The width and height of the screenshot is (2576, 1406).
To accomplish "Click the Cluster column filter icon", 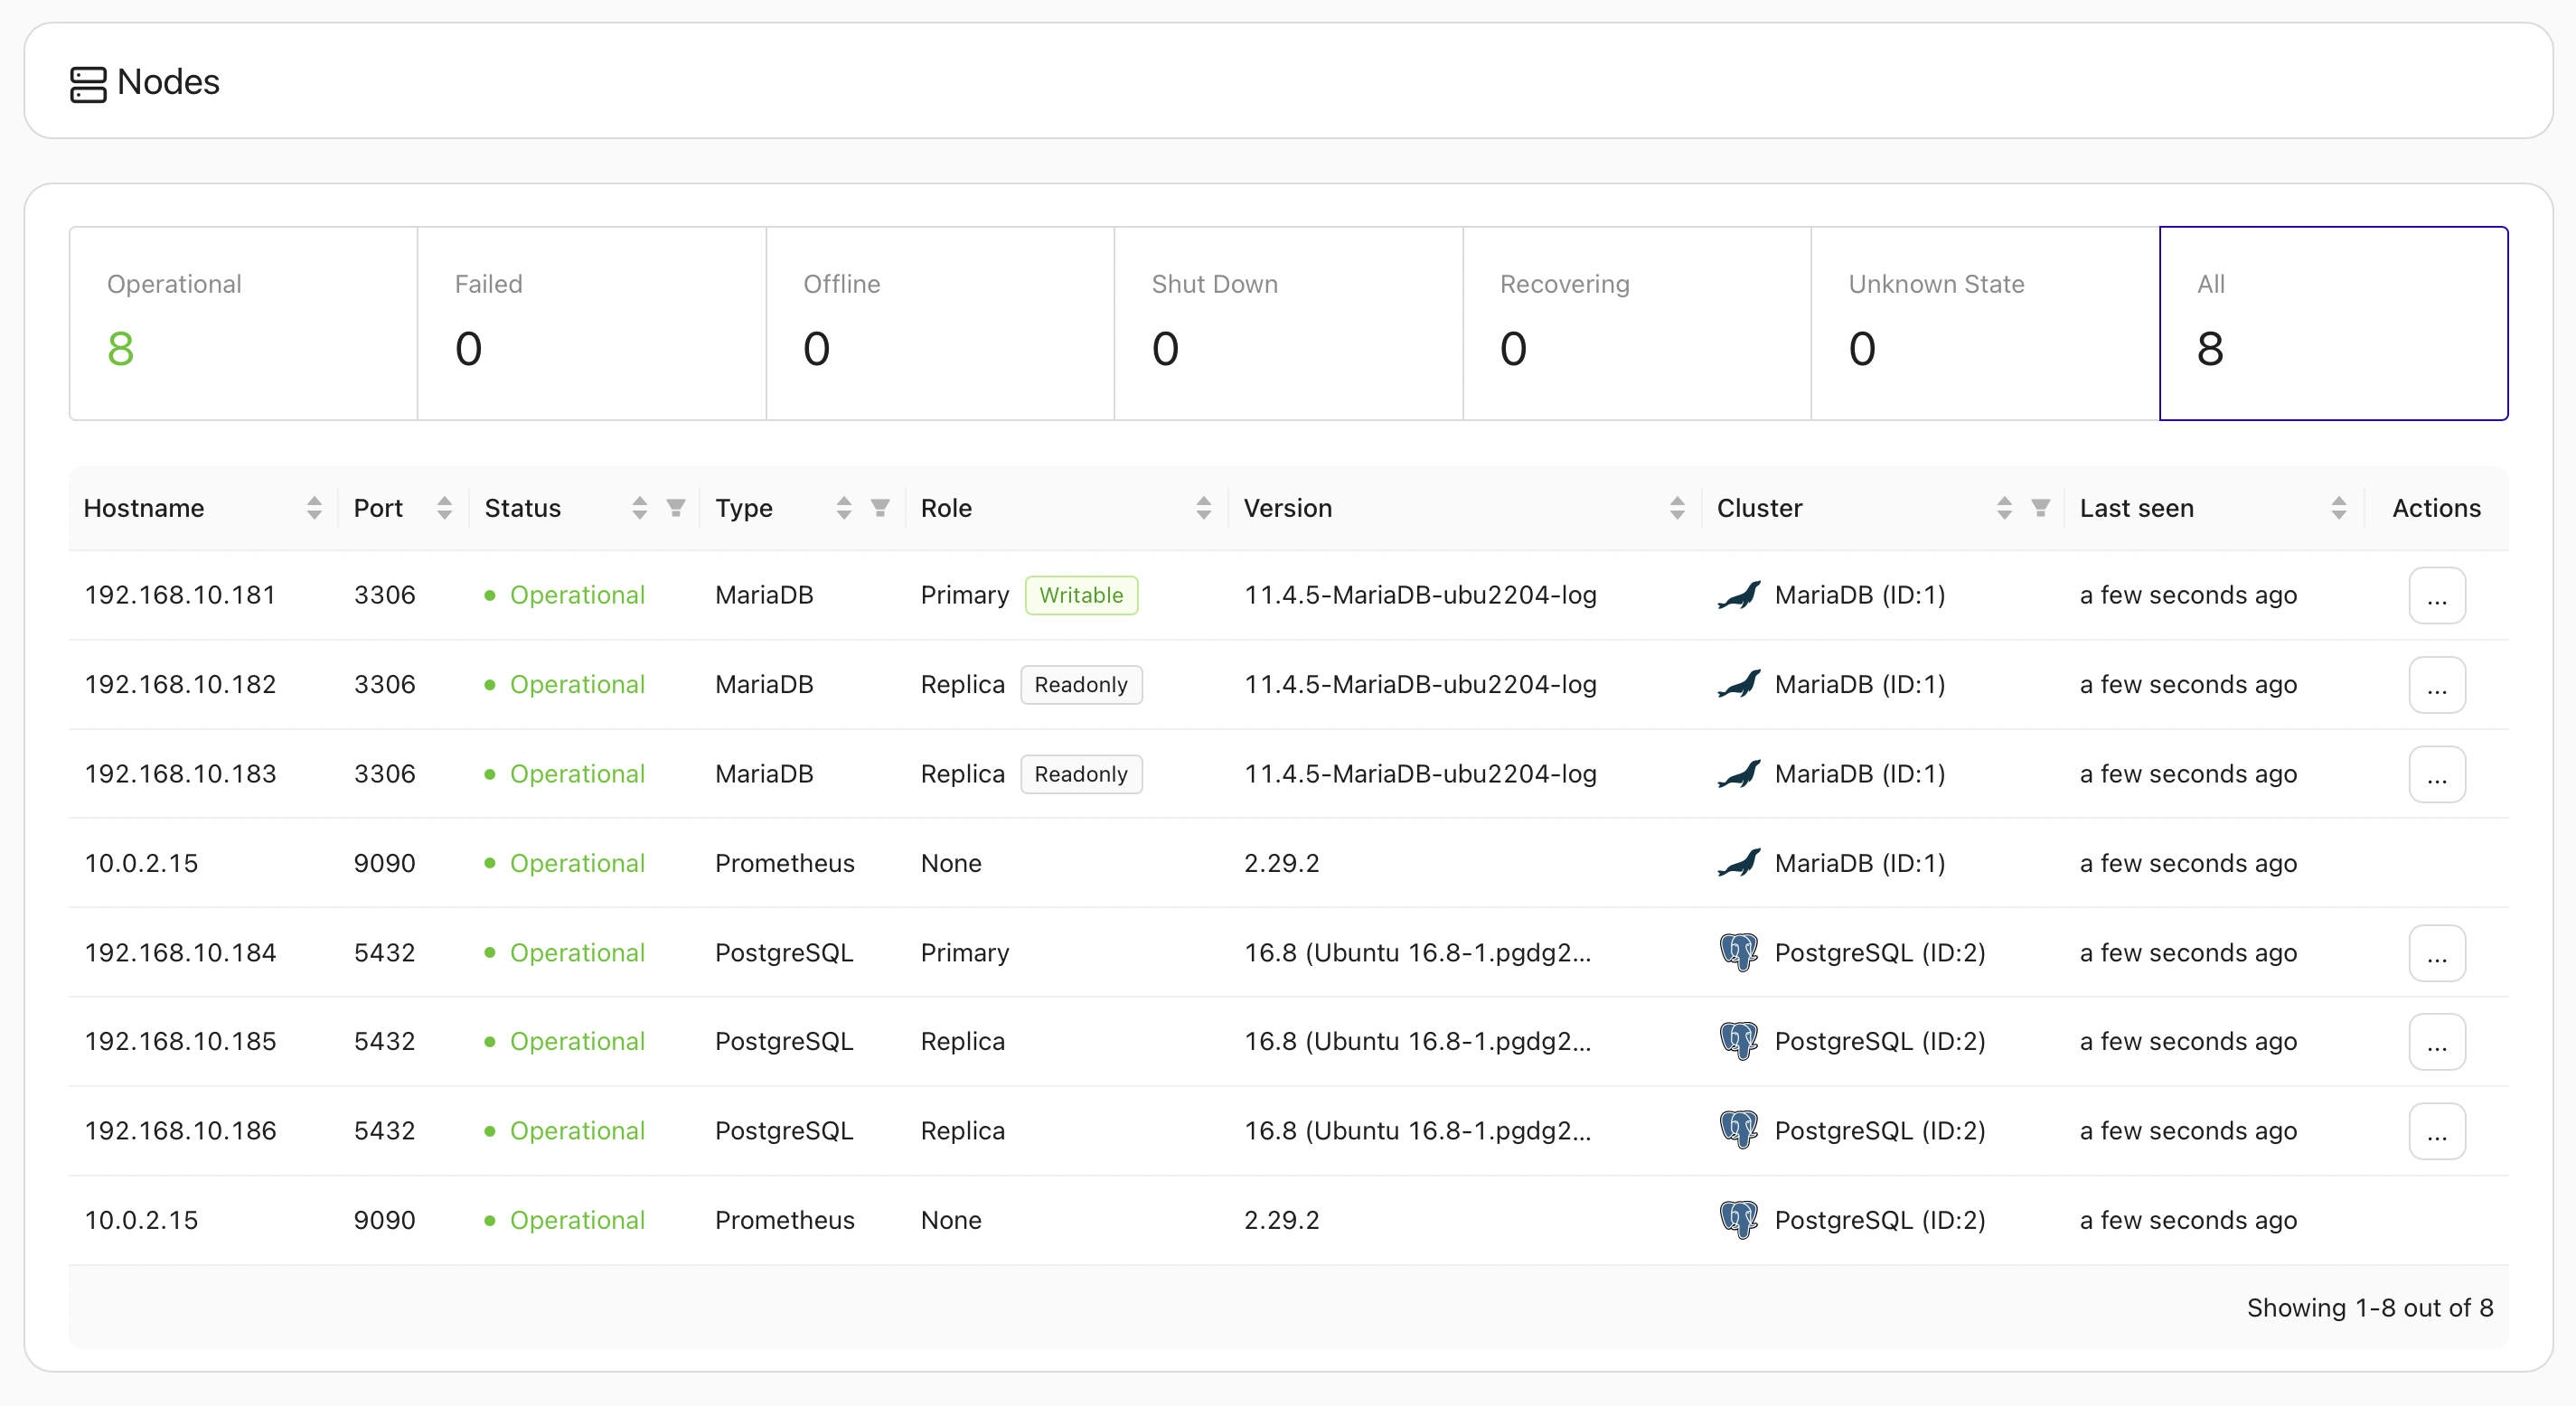I will click(2040, 508).
